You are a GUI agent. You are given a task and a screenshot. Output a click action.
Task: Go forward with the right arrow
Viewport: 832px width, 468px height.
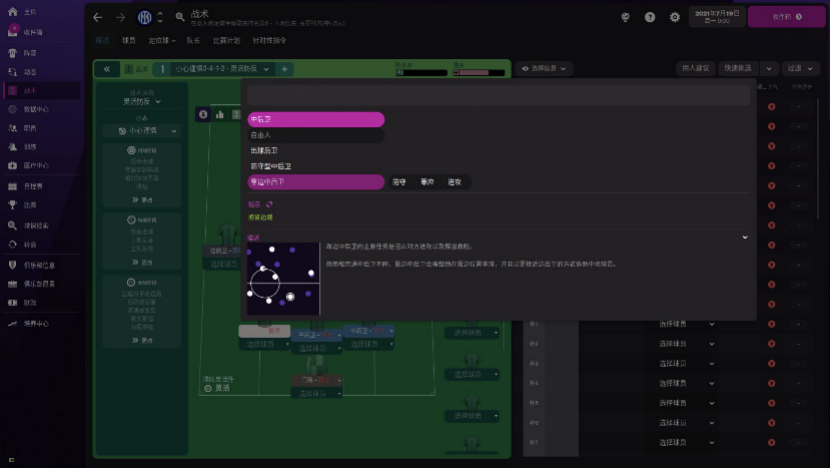(120, 18)
